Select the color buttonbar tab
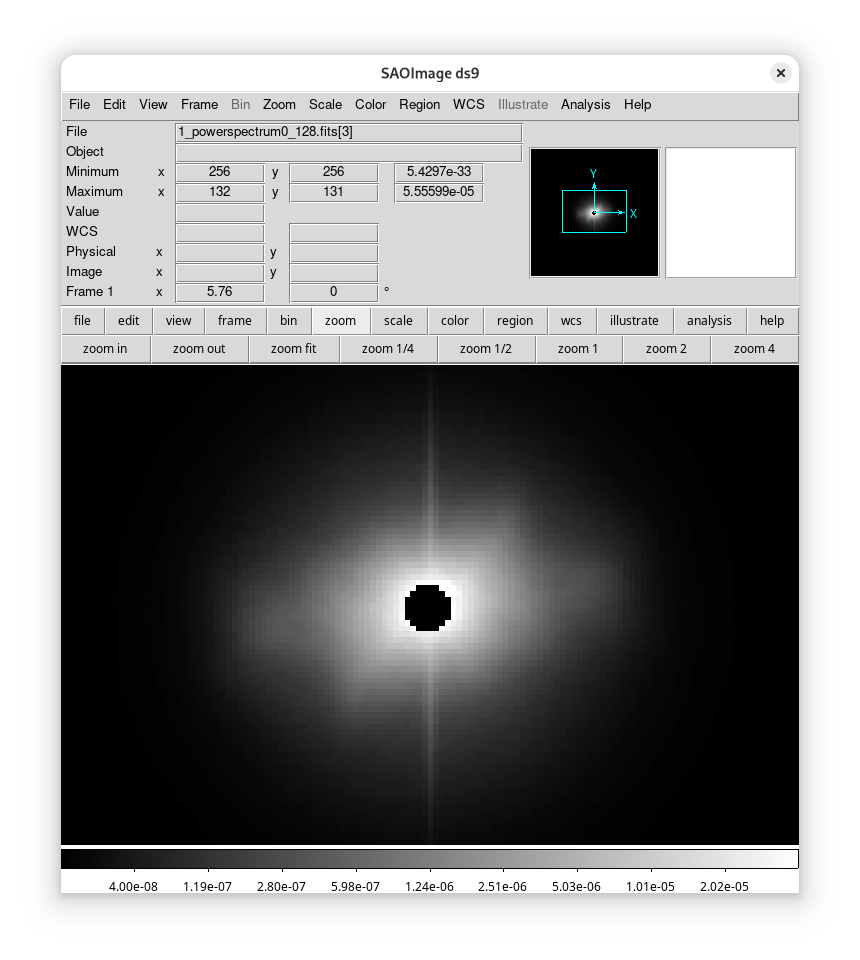This screenshot has height=960, width=860. pyautogui.click(x=455, y=321)
